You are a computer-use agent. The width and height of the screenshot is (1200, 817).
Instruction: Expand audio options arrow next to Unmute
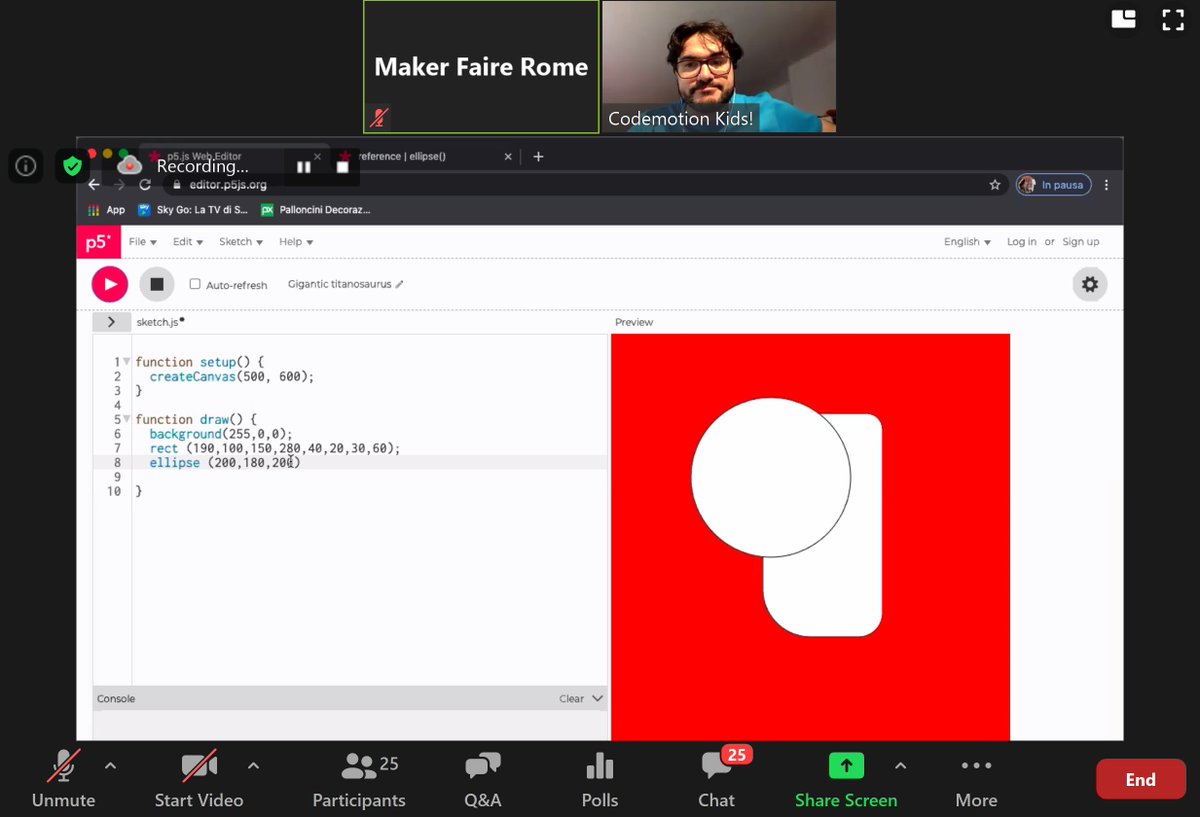(110, 766)
